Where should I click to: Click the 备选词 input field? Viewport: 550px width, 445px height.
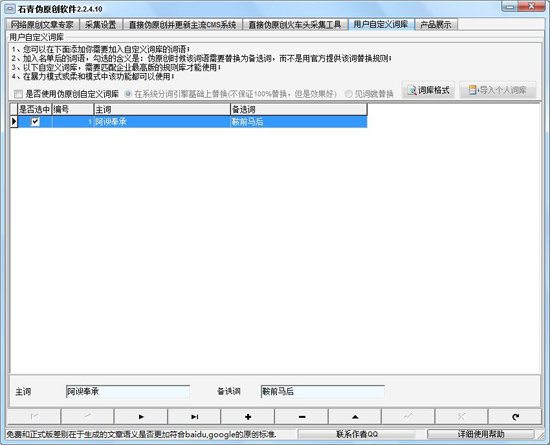(x=322, y=391)
